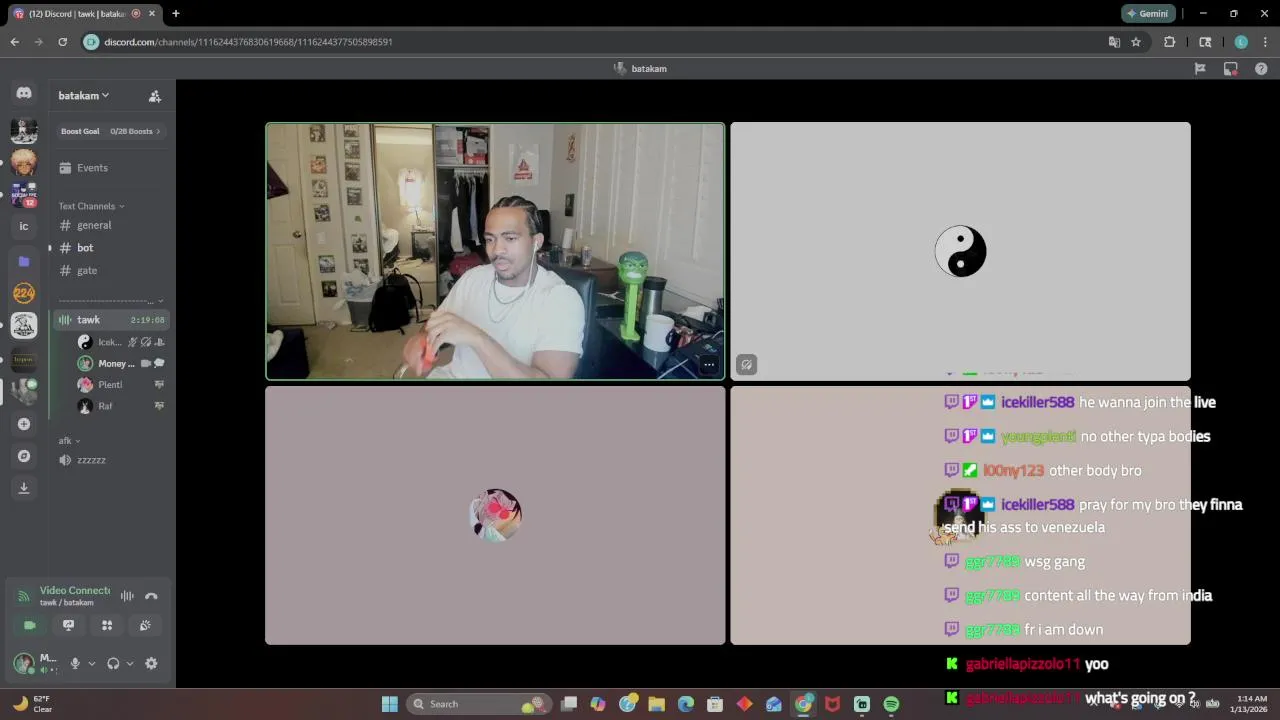Expand the batakam server menu
The width and height of the screenshot is (1280, 720).
[x=84, y=96]
